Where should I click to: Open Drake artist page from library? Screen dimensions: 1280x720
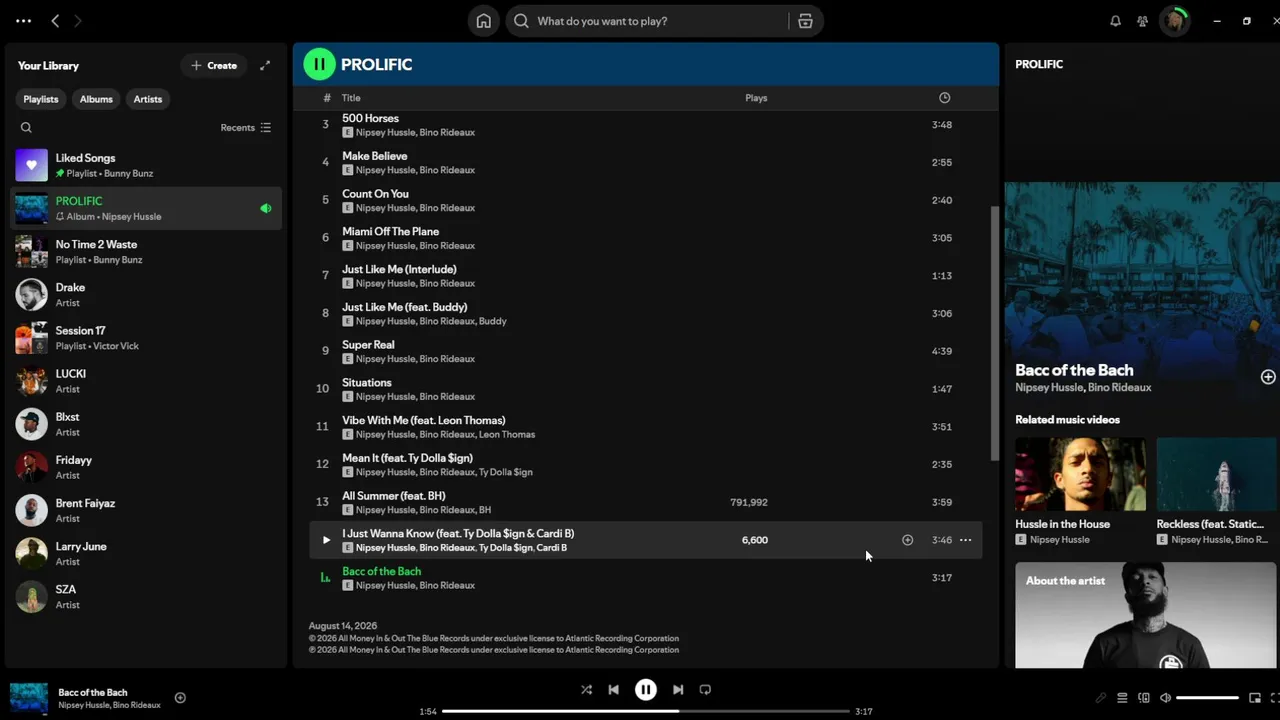coord(146,294)
